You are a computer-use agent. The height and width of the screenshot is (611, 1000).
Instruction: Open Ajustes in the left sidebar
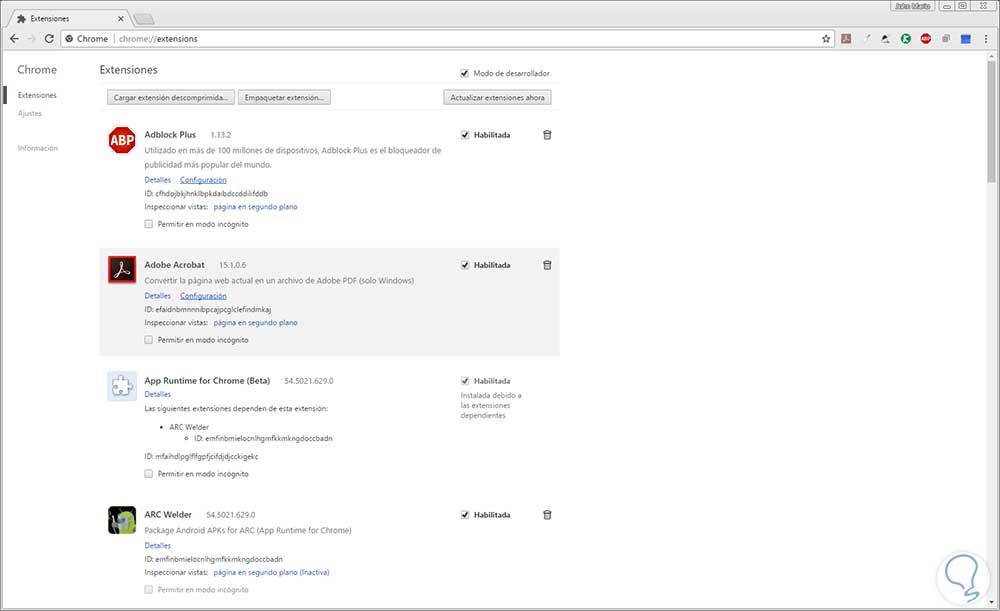coord(30,113)
